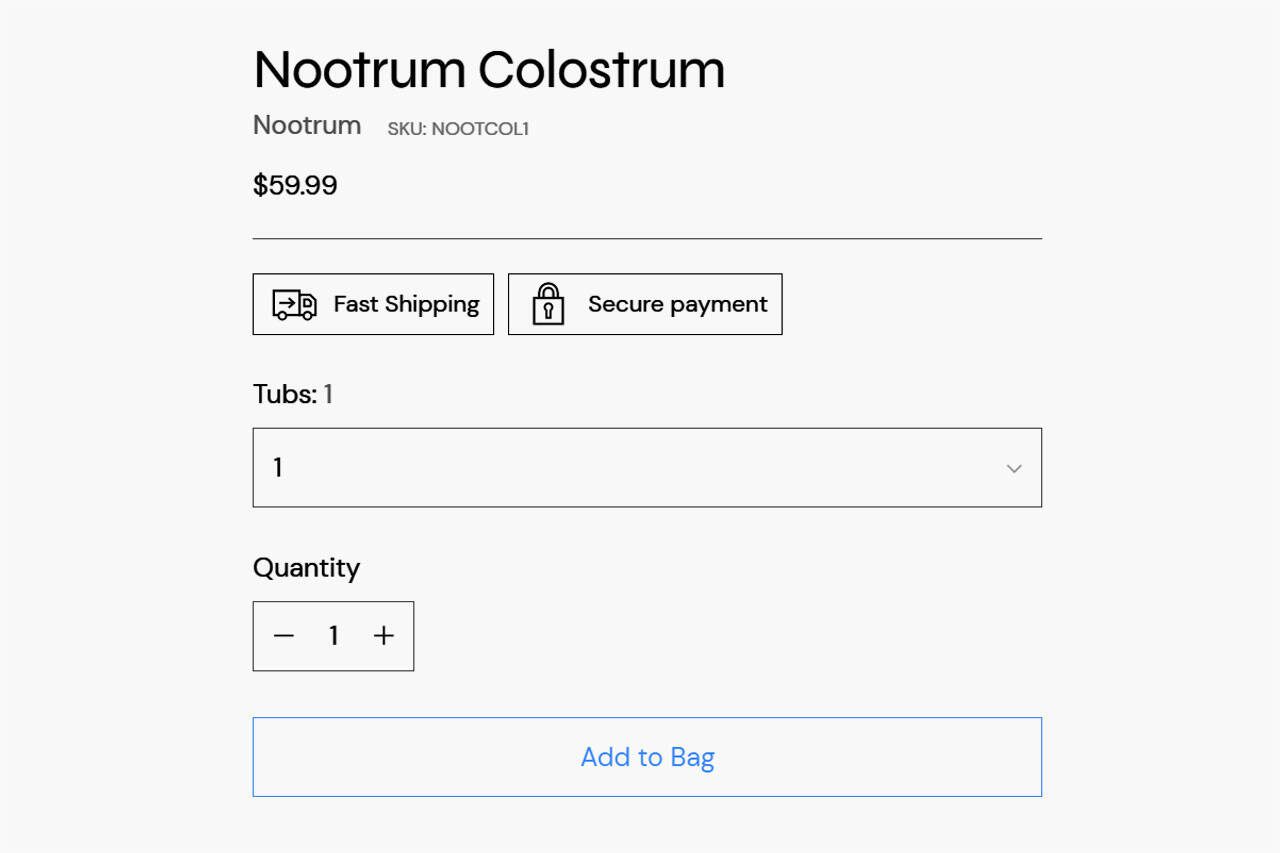Increase quantity with the plus icon
Screen dimensions: 1280x853
point(384,636)
